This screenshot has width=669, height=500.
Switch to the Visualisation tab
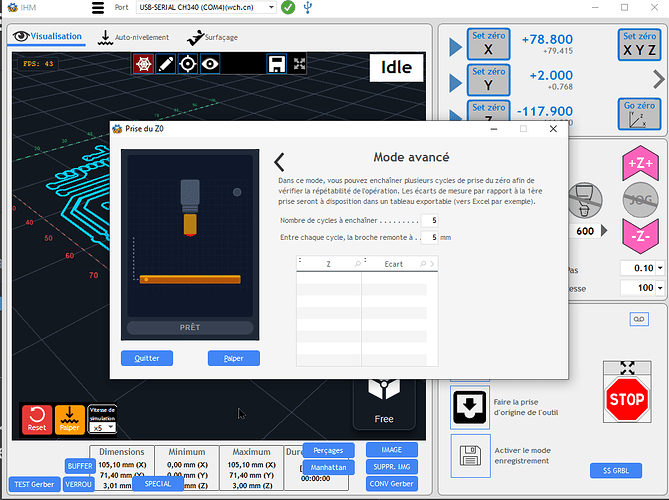click(x=47, y=36)
